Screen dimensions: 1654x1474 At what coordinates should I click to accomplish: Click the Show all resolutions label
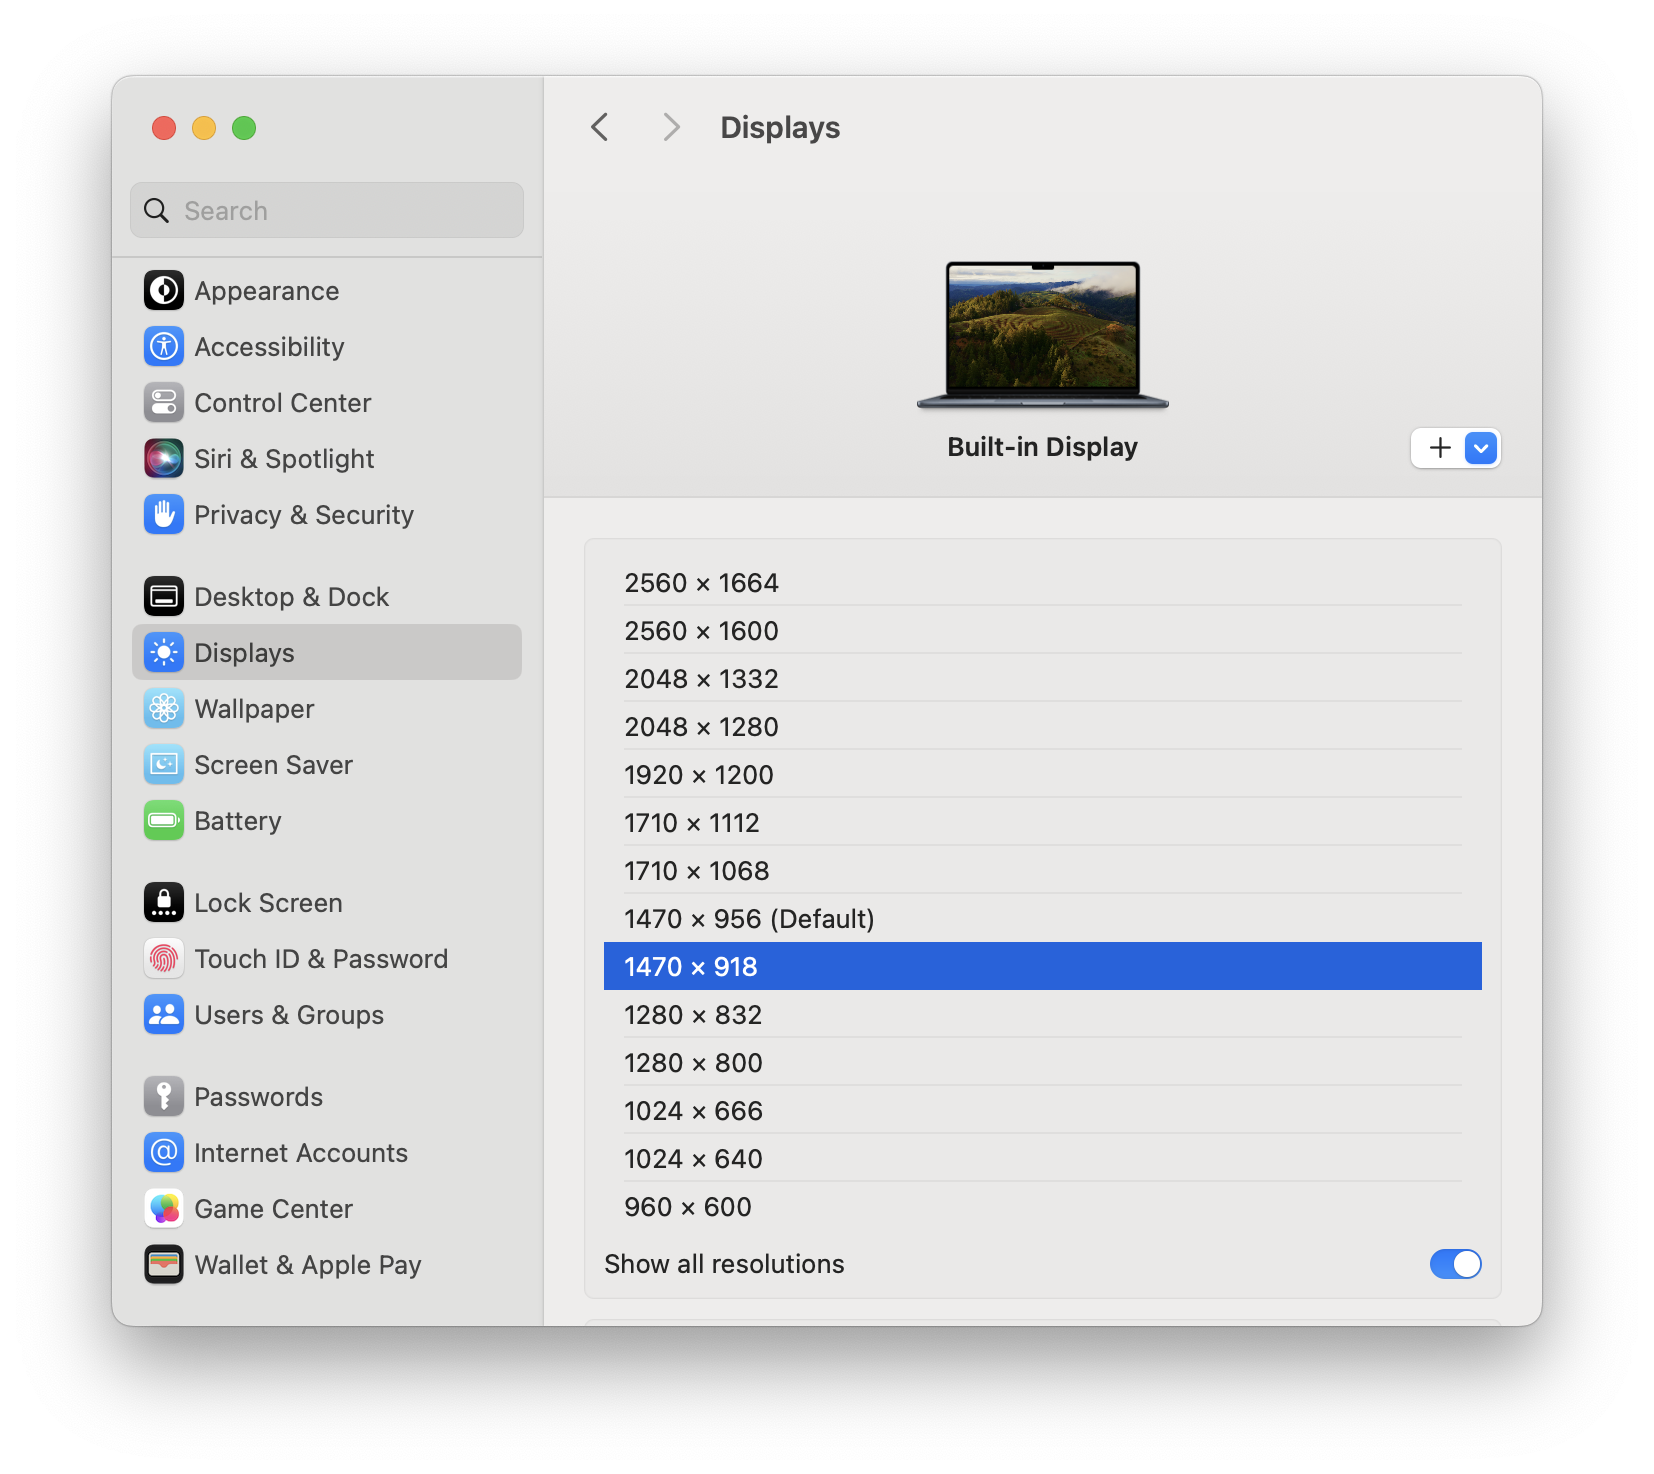click(724, 1264)
